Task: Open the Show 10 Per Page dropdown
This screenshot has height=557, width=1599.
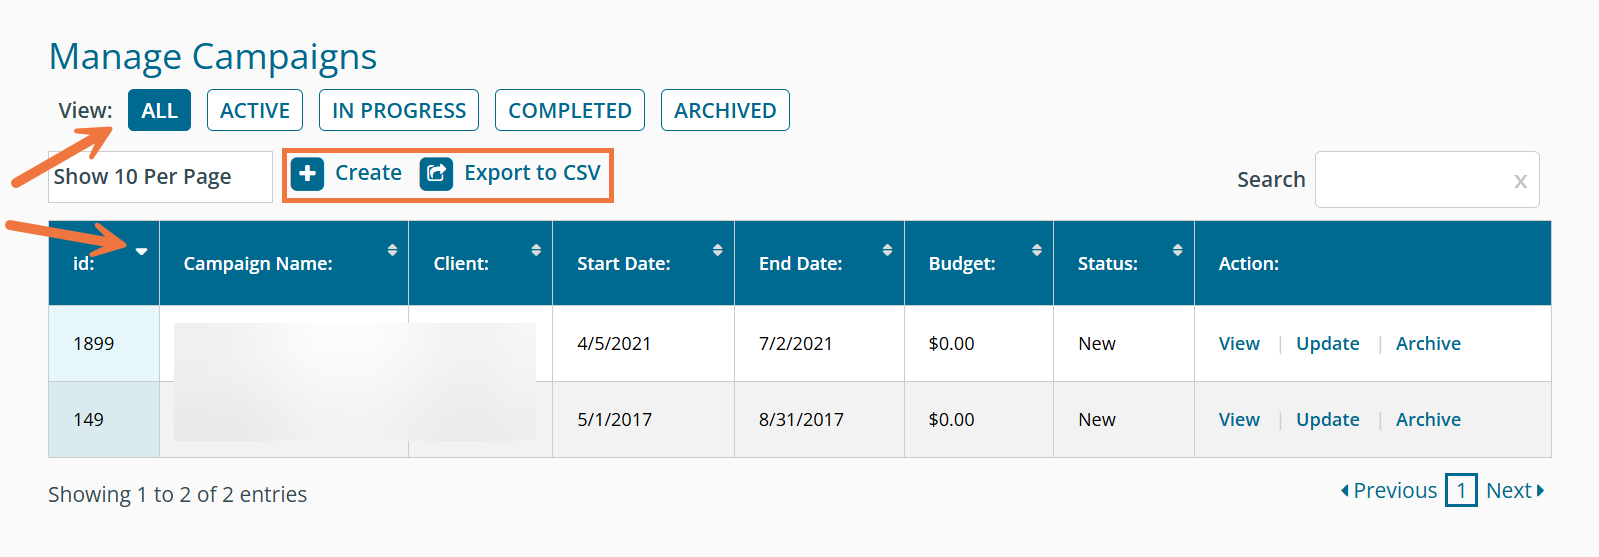Action: click(x=160, y=177)
